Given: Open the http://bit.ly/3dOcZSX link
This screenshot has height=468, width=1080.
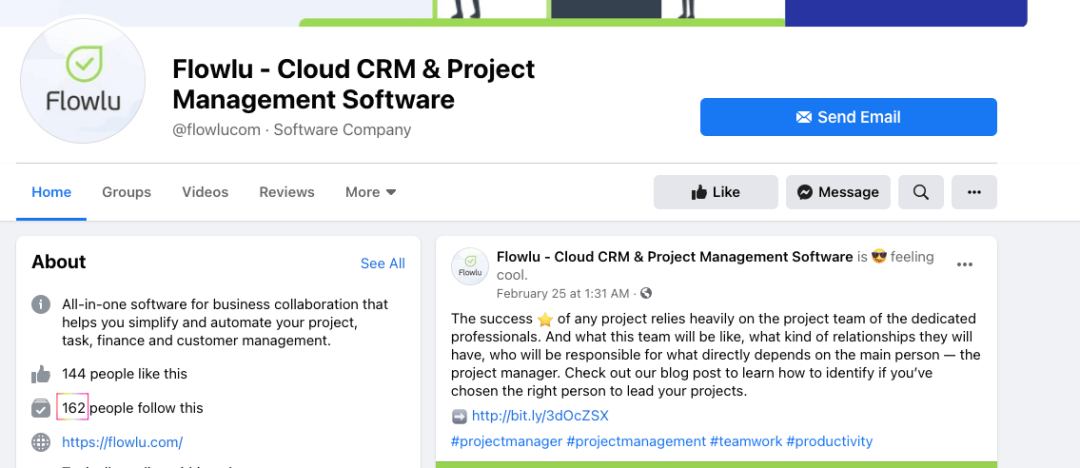Looking at the screenshot, I should (540, 416).
